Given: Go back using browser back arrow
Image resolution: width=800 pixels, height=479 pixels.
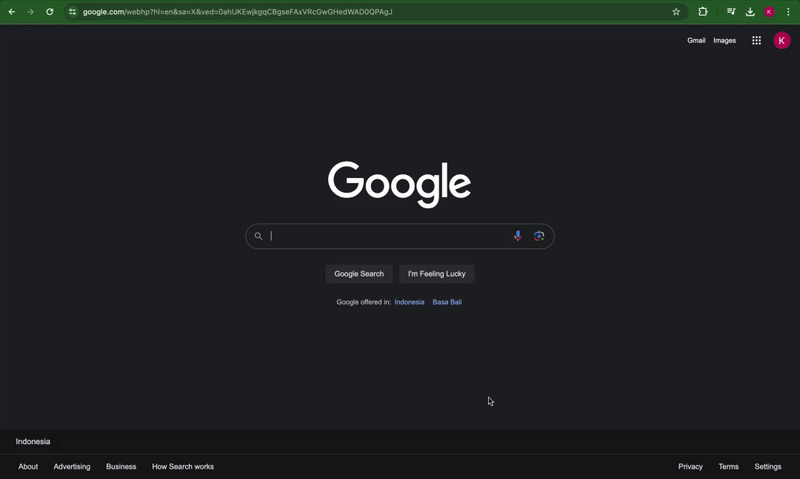Looking at the screenshot, I should click(x=12, y=12).
